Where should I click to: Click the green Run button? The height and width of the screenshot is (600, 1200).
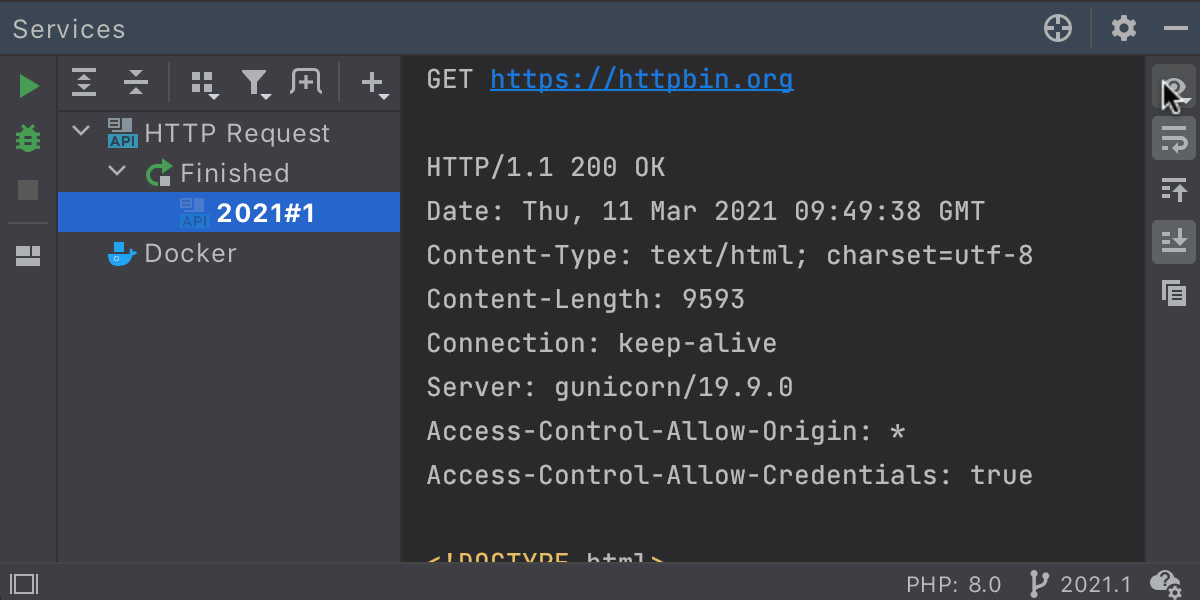click(29, 86)
